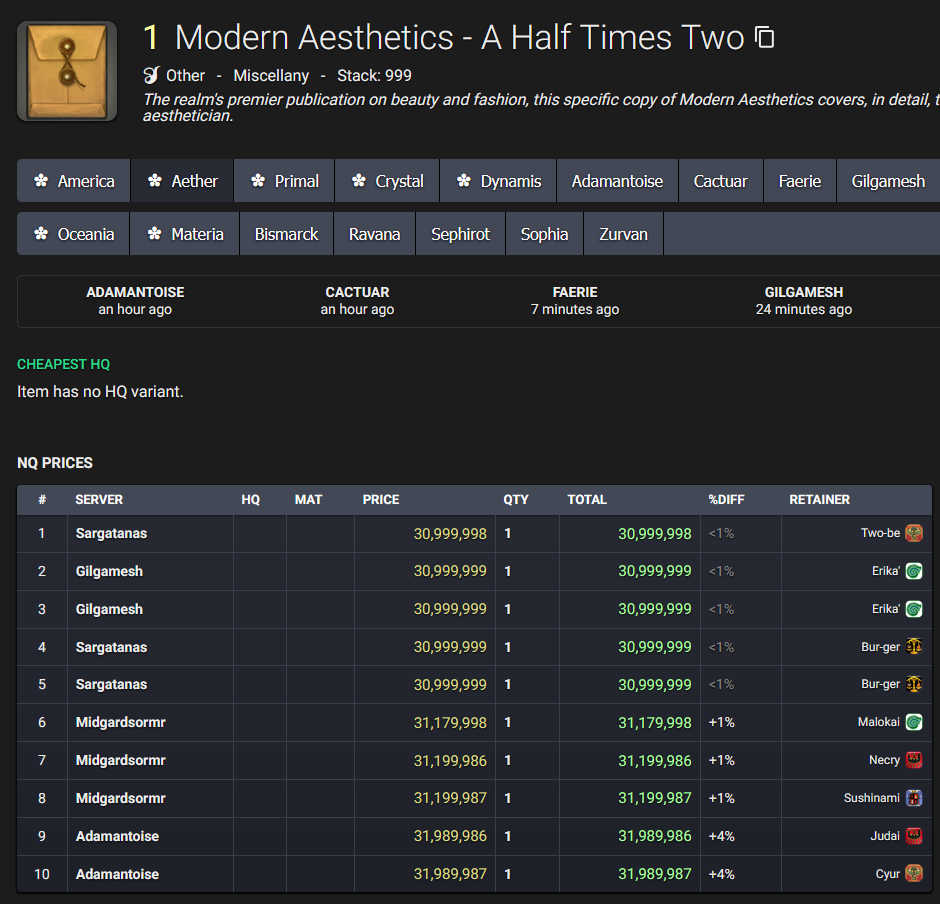Select the Adamantoise server tab

click(x=617, y=181)
